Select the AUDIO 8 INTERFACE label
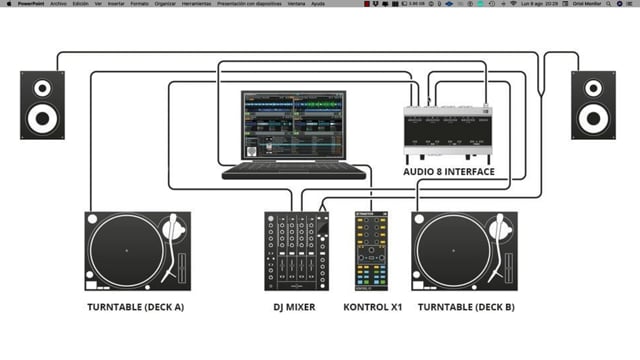The width and height of the screenshot is (640, 360). click(x=449, y=172)
